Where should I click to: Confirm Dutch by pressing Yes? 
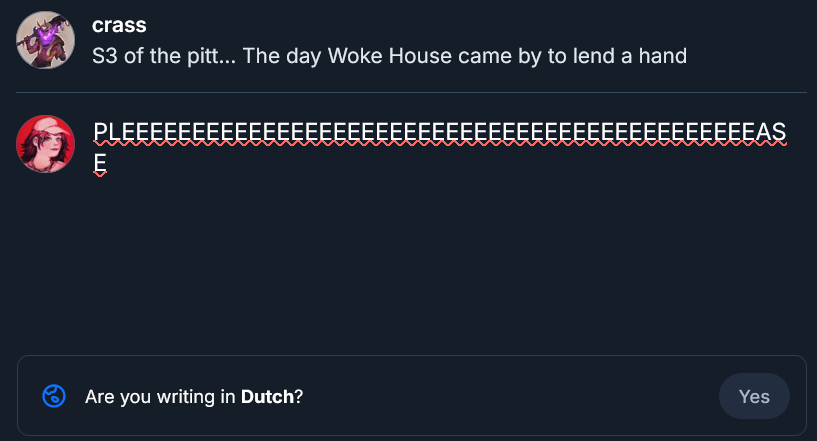tap(754, 396)
